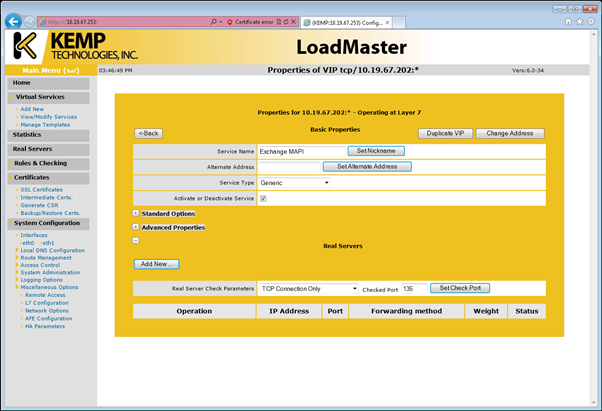Expand the Standard Options section

[136, 213]
